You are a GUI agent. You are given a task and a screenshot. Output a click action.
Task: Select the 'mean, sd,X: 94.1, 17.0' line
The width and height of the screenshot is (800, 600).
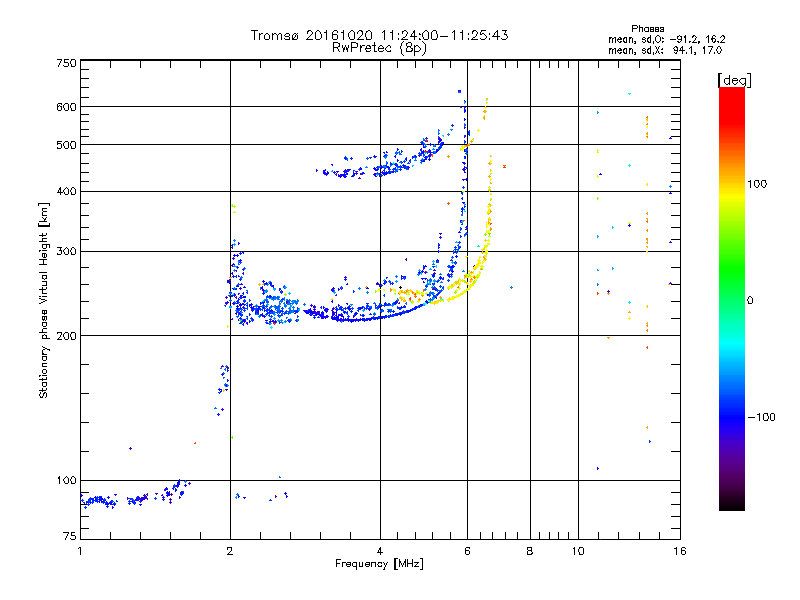tap(665, 50)
